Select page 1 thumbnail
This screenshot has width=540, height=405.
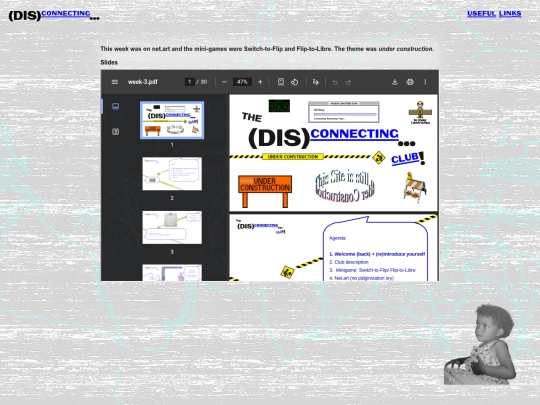tap(172, 120)
